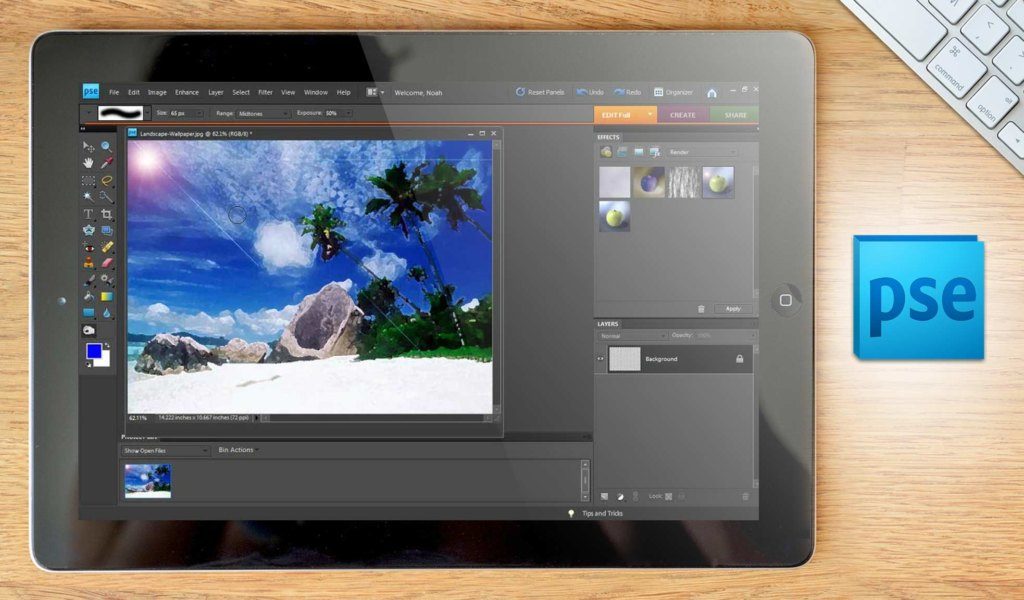Viewport: 1024px width, 600px height.
Task: Open the layer Opacity dropdown
Action: [752, 336]
